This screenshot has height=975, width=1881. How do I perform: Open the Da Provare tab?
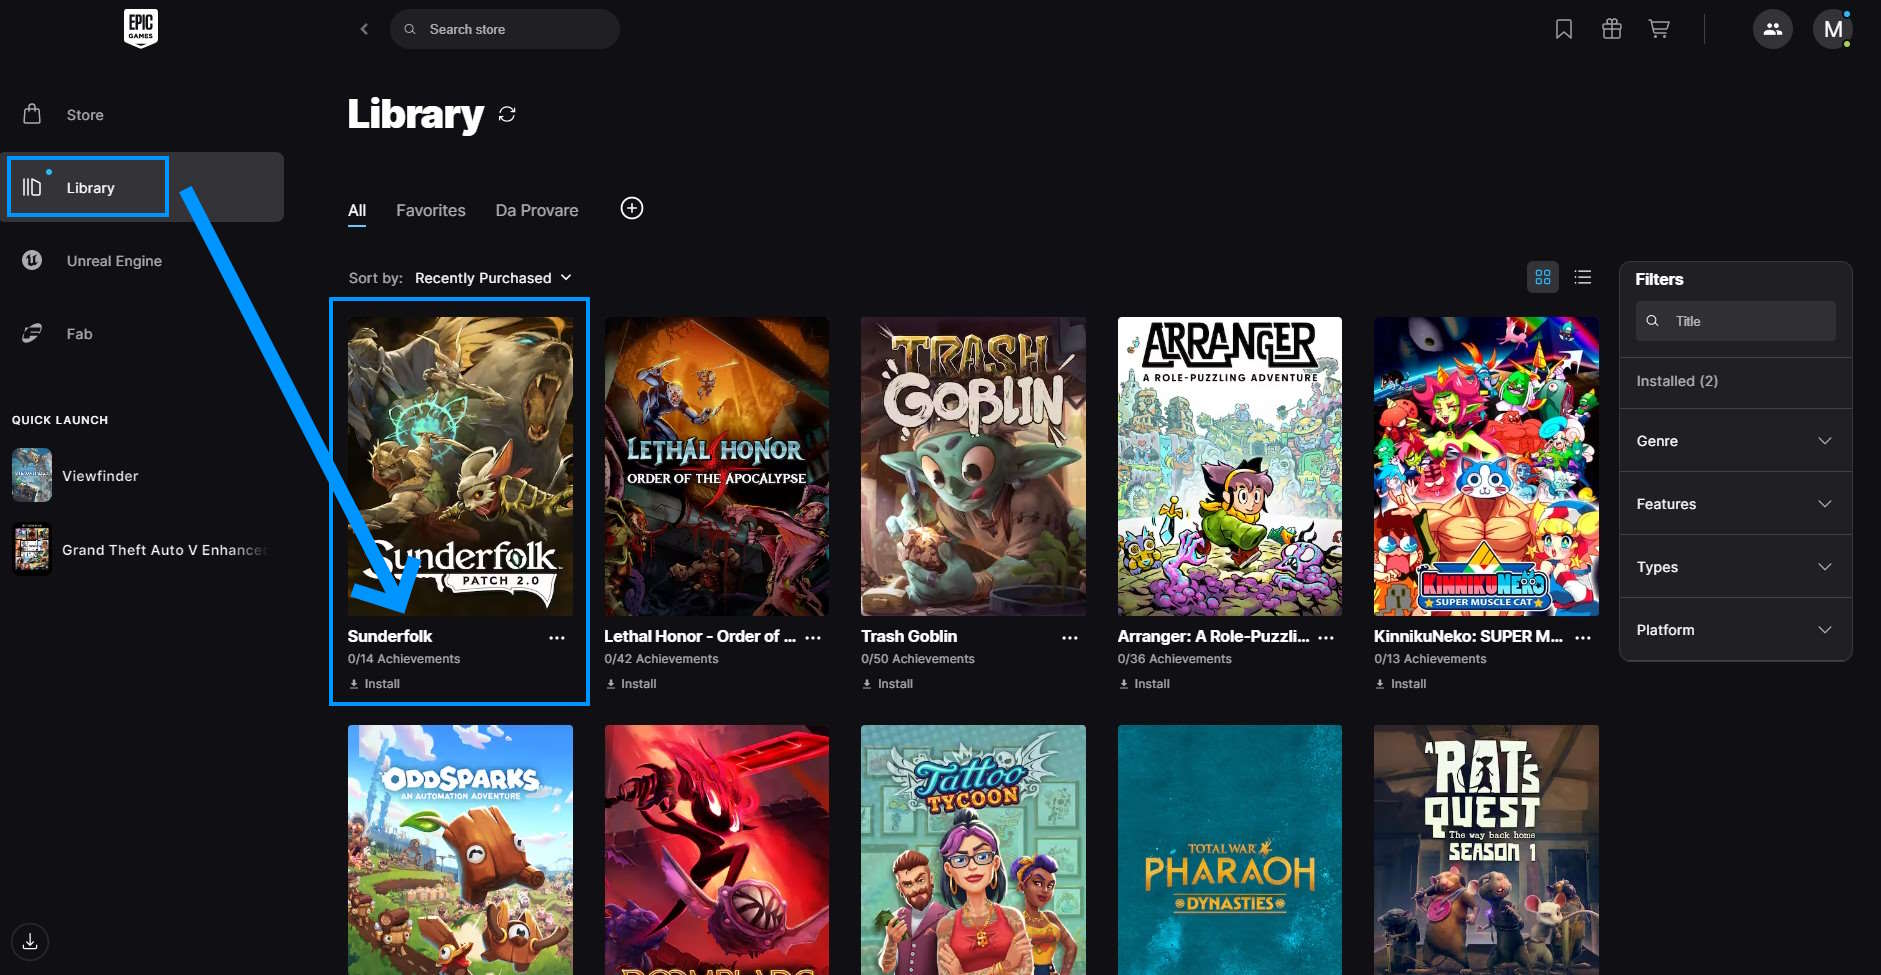[537, 210]
